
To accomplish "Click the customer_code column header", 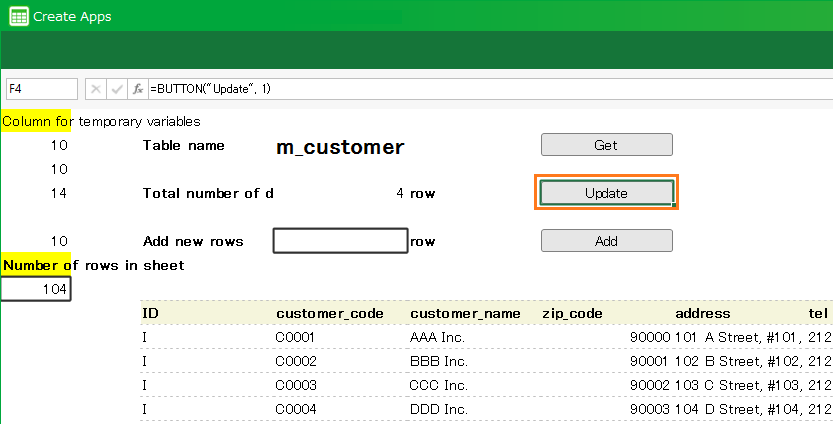I will pos(330,313).
